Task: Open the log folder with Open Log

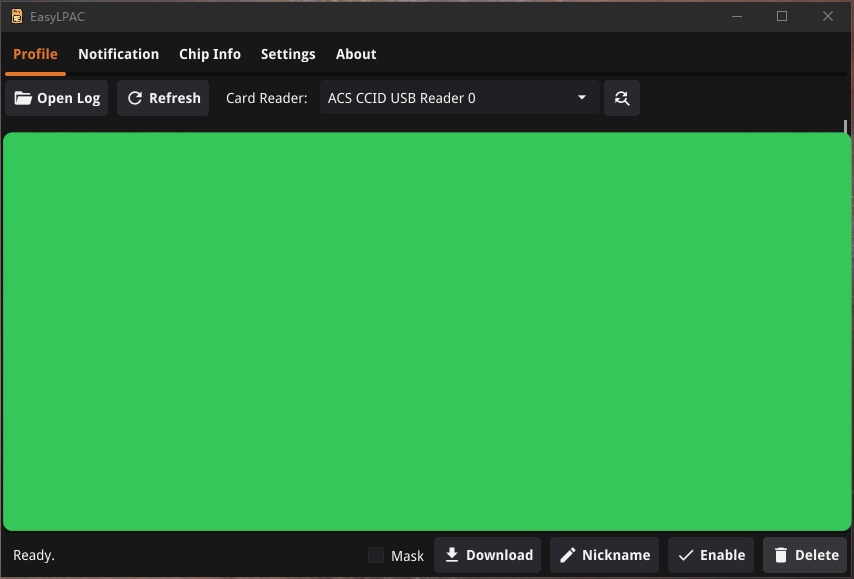Action: point(57,98)
